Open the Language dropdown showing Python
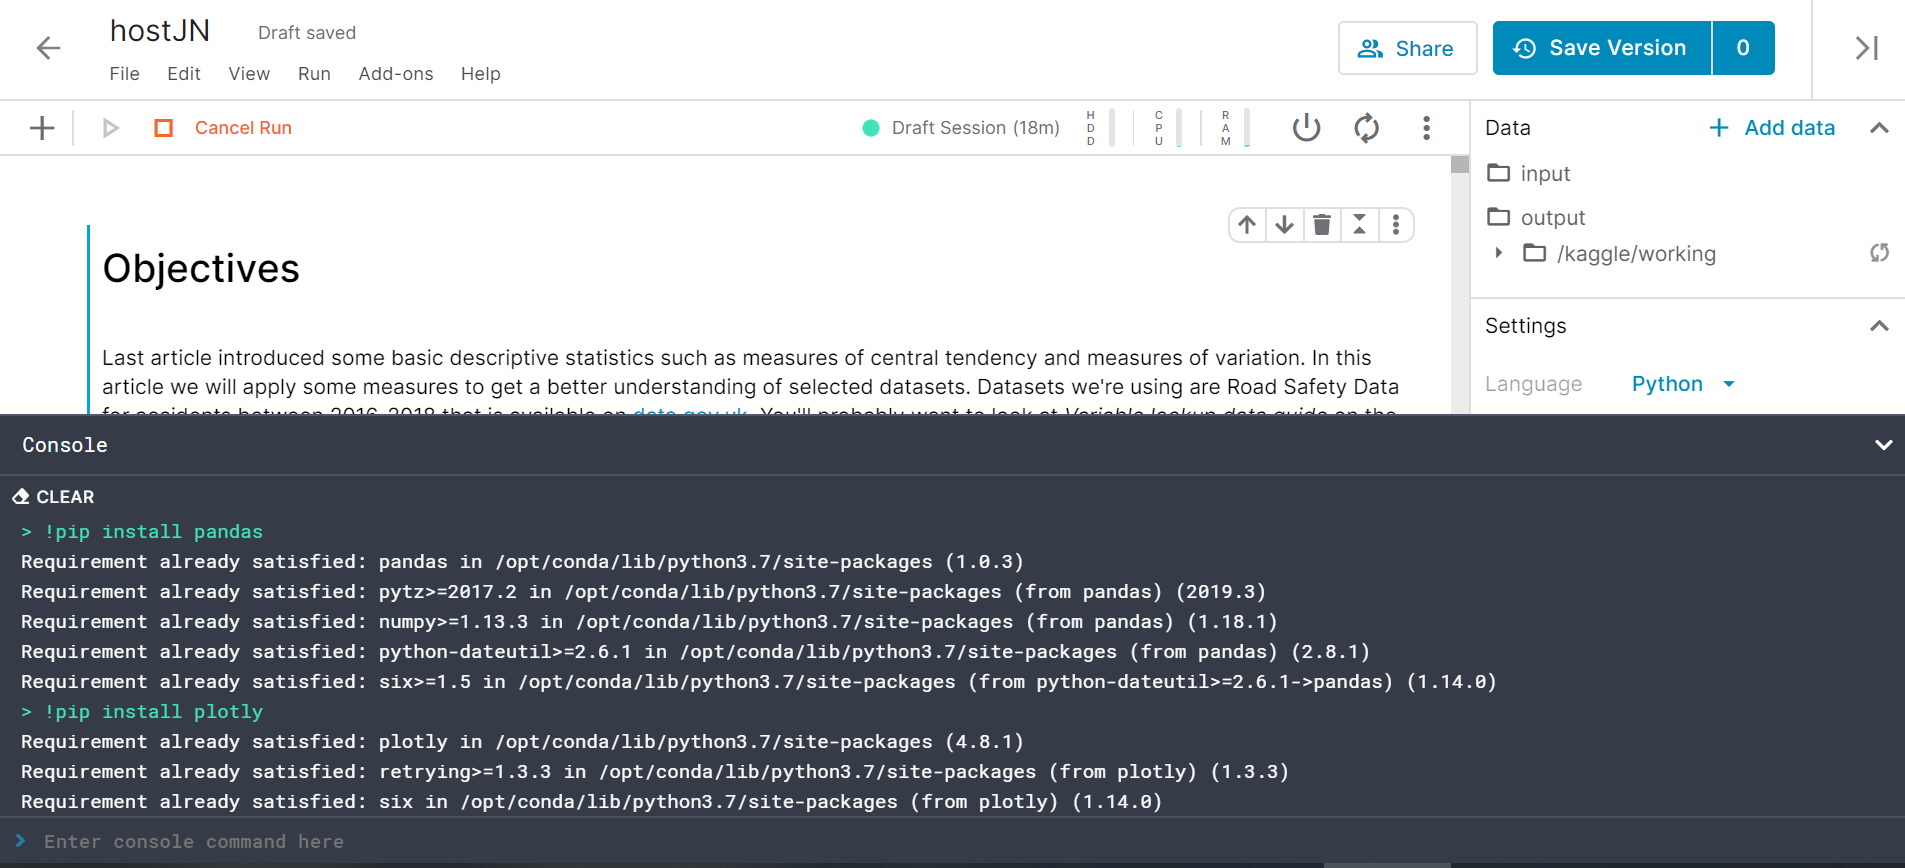Viewport: 1905px width, 868px height. [x=1683, y=384]
